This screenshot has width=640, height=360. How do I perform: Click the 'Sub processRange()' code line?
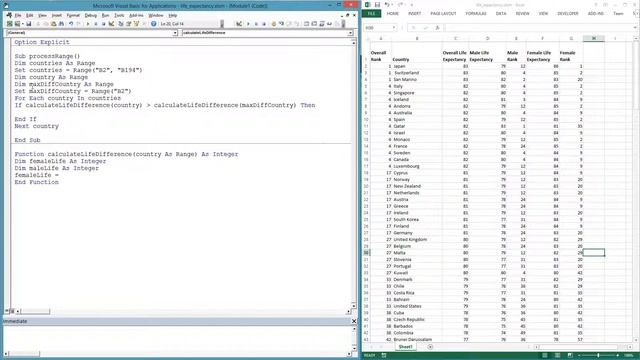[47, 56]
